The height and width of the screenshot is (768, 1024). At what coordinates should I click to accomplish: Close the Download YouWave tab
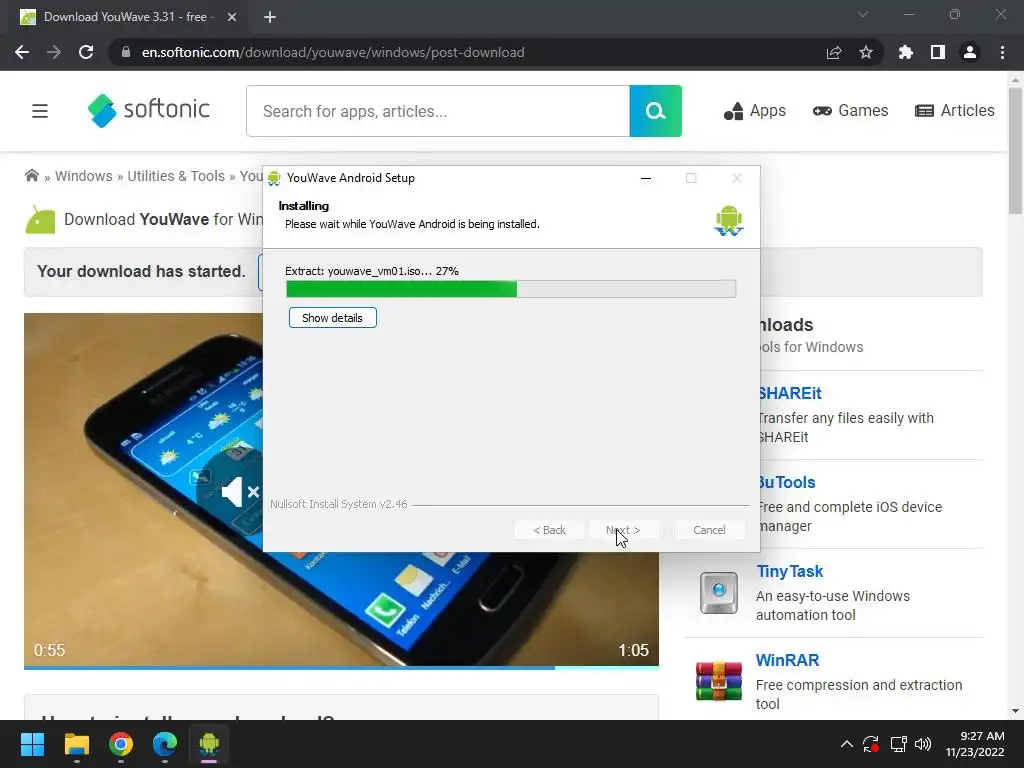pos(232,17)
